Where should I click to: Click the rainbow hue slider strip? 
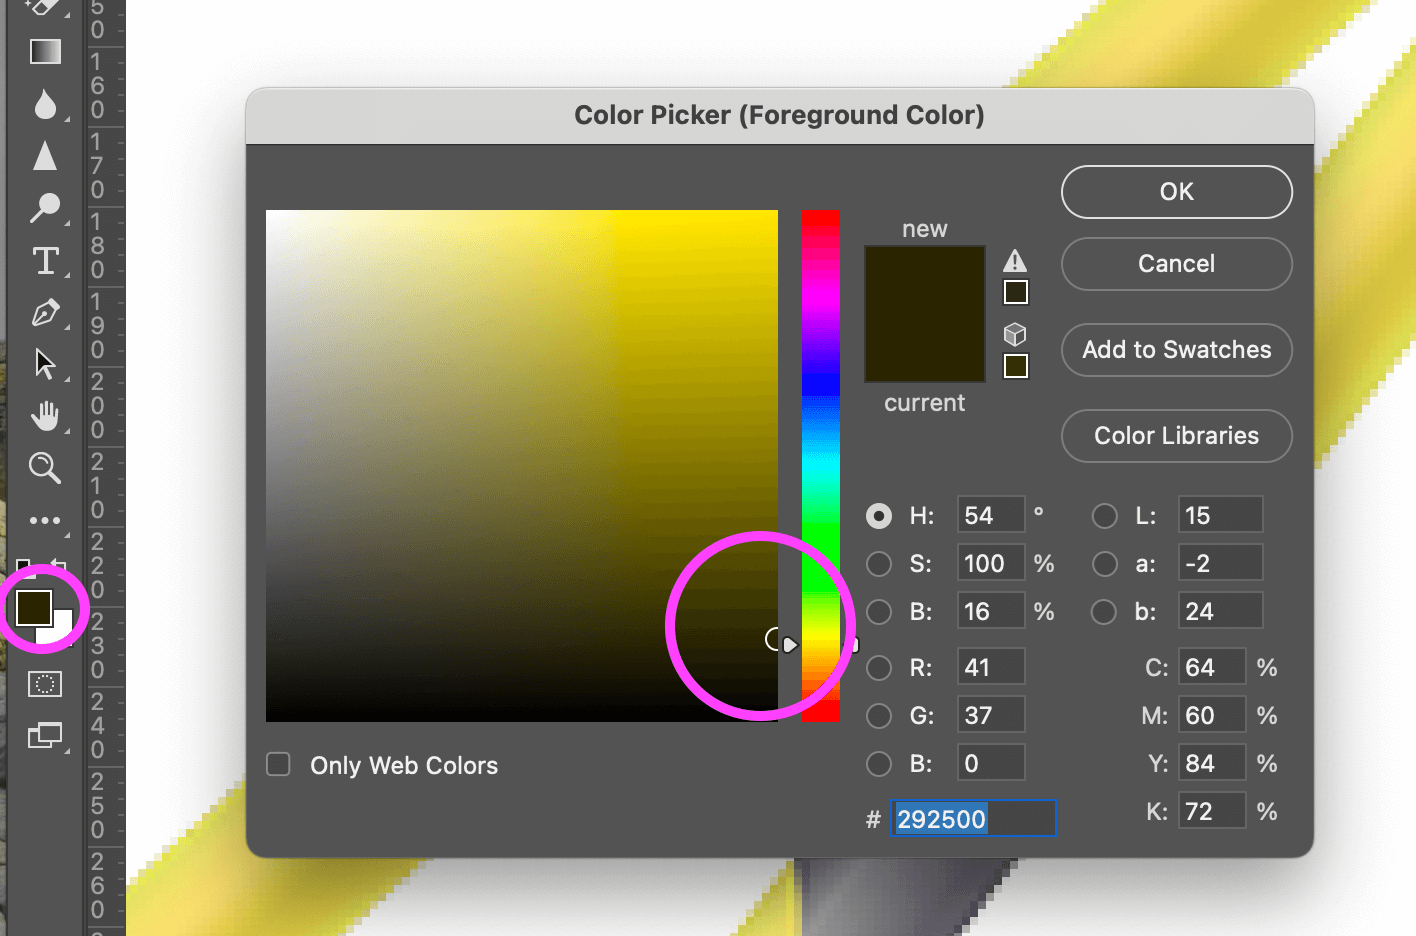click(820, 465)
